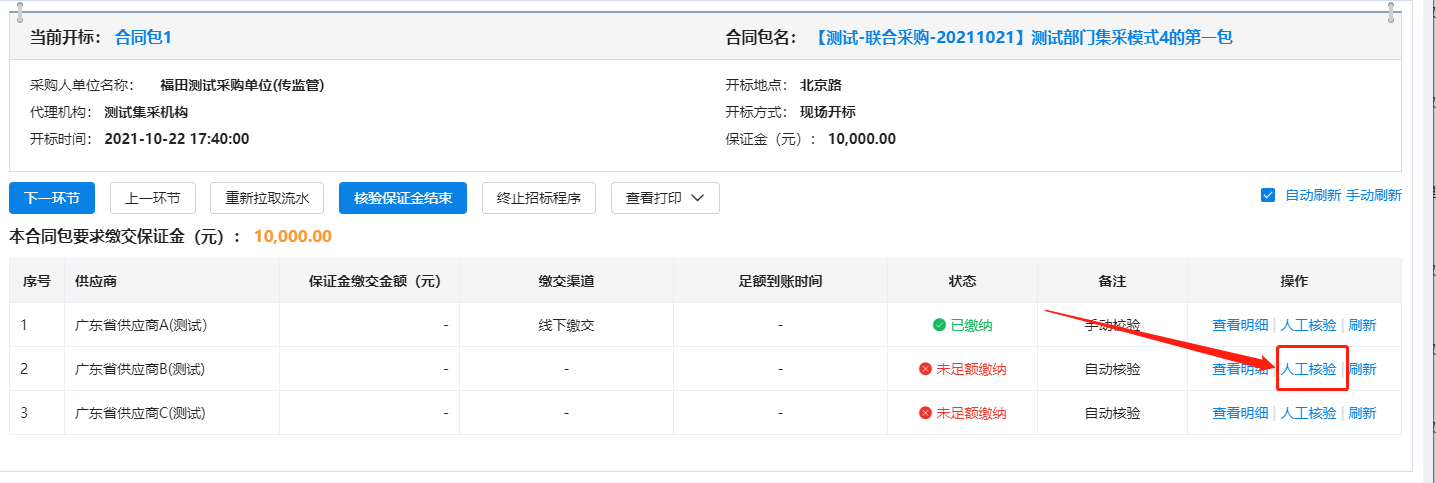The image size is (1436, 483).
Task: Toggle the 自动刷新 checkbox
Action: [1268, 196]
